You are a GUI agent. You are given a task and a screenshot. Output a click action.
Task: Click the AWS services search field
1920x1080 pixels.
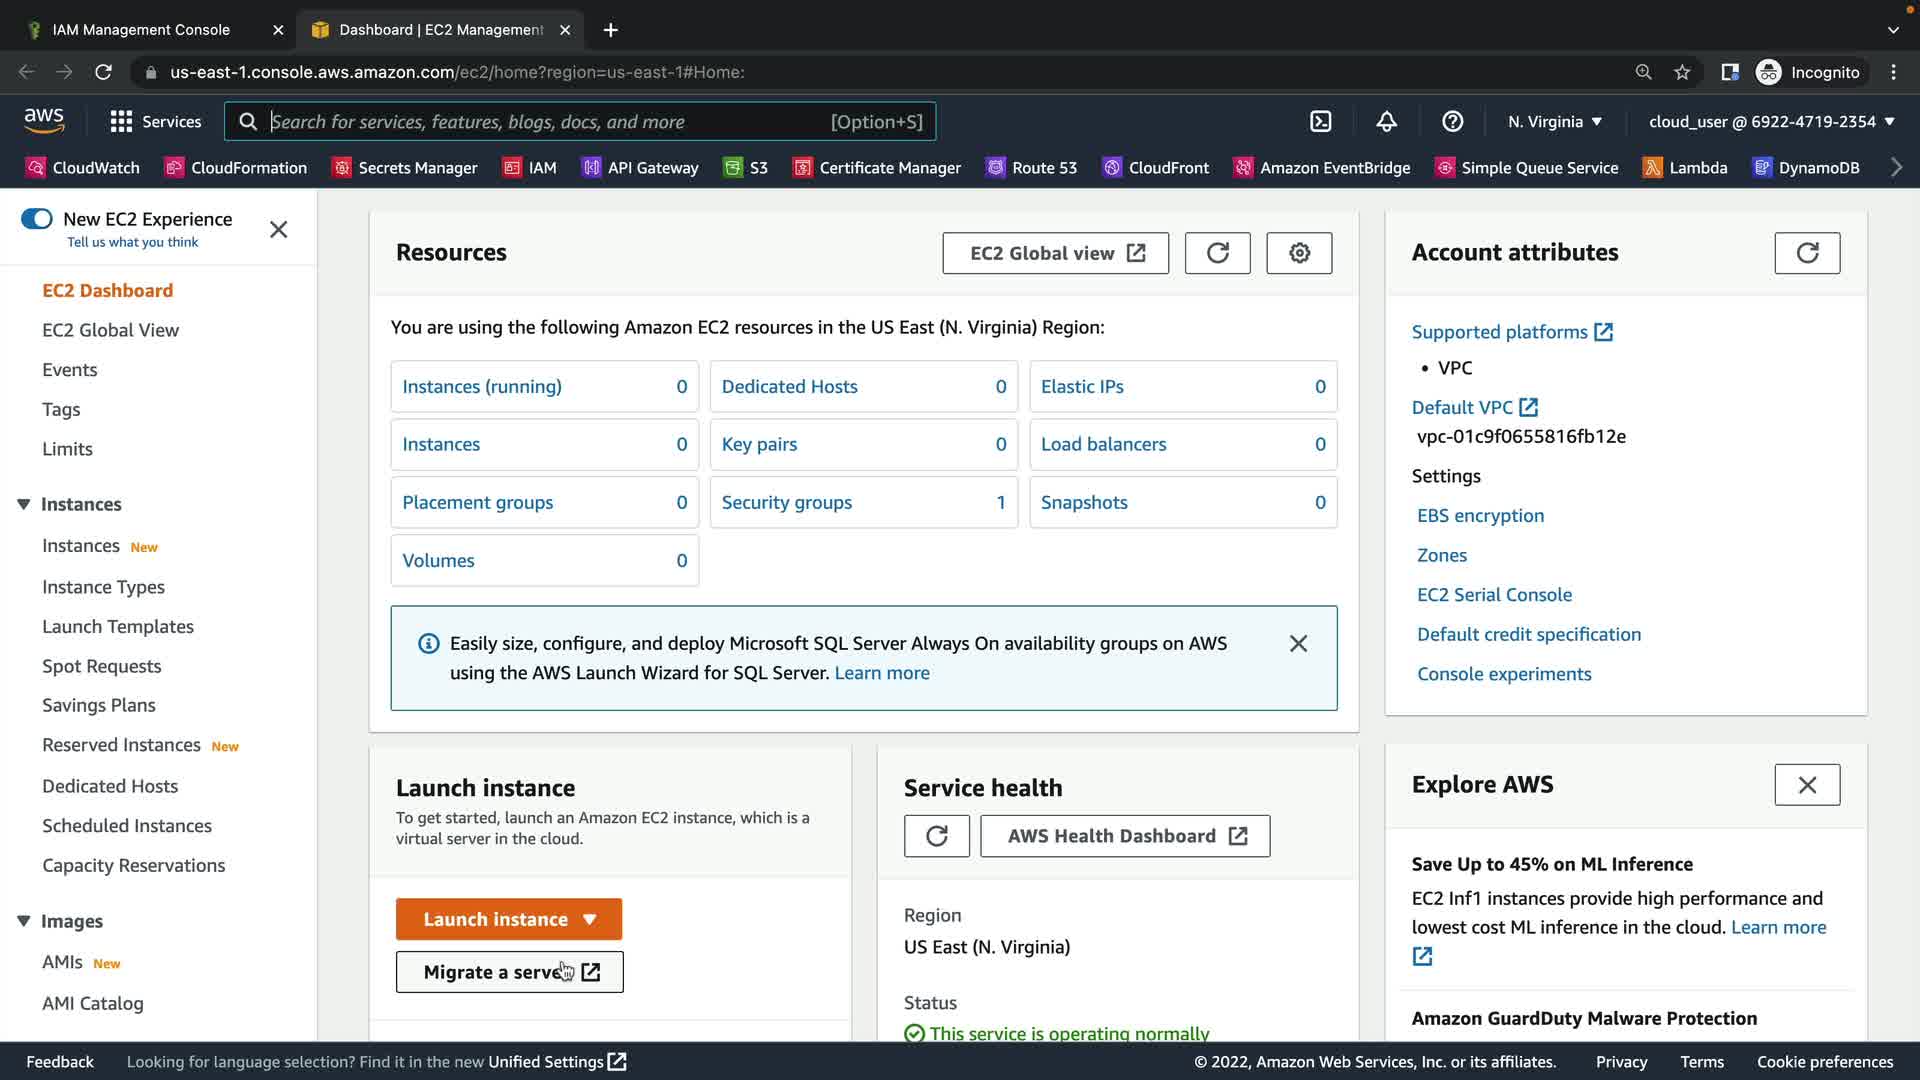(545, 122)
